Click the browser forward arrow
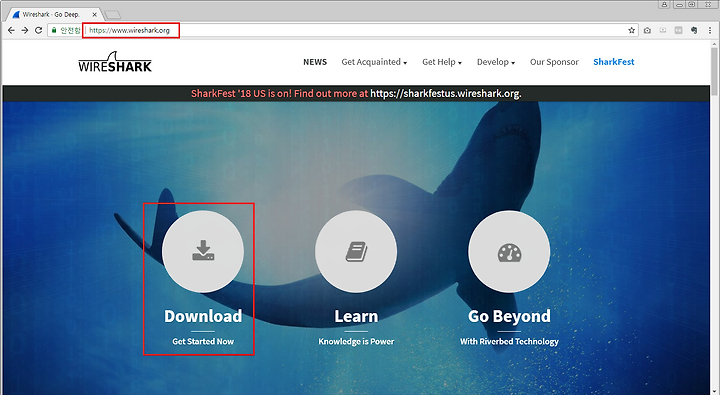Viewport: 720px width, 395px height. (25, 30)
